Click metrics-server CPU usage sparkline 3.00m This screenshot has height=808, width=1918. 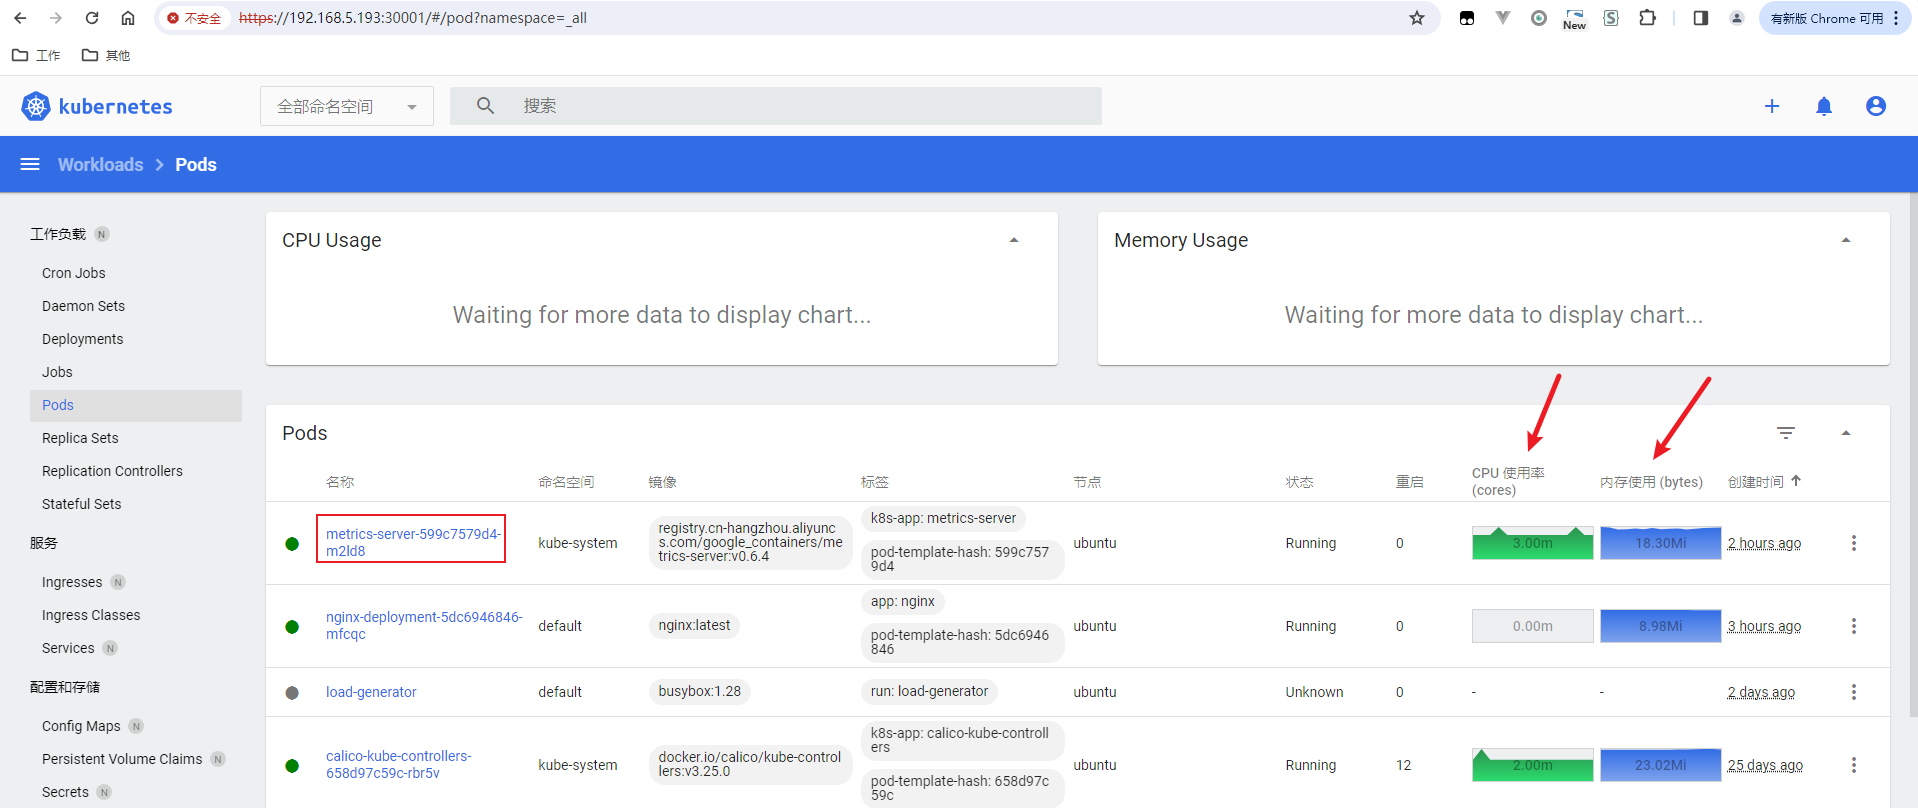point(1532,543)
